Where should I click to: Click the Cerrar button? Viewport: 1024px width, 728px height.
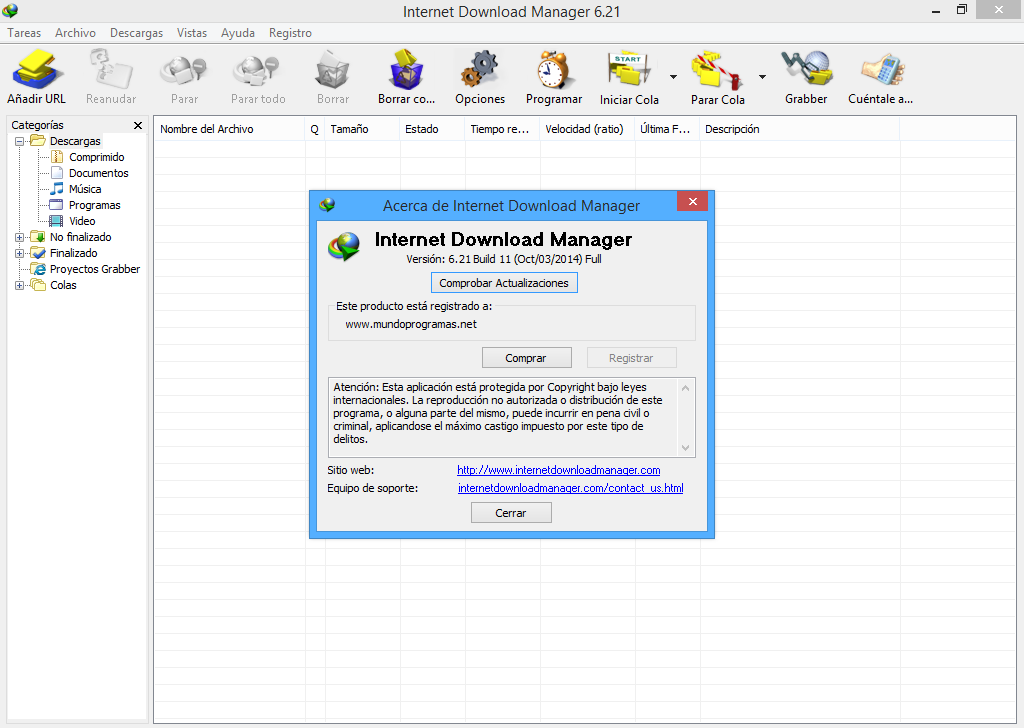[x=511, y=513]
